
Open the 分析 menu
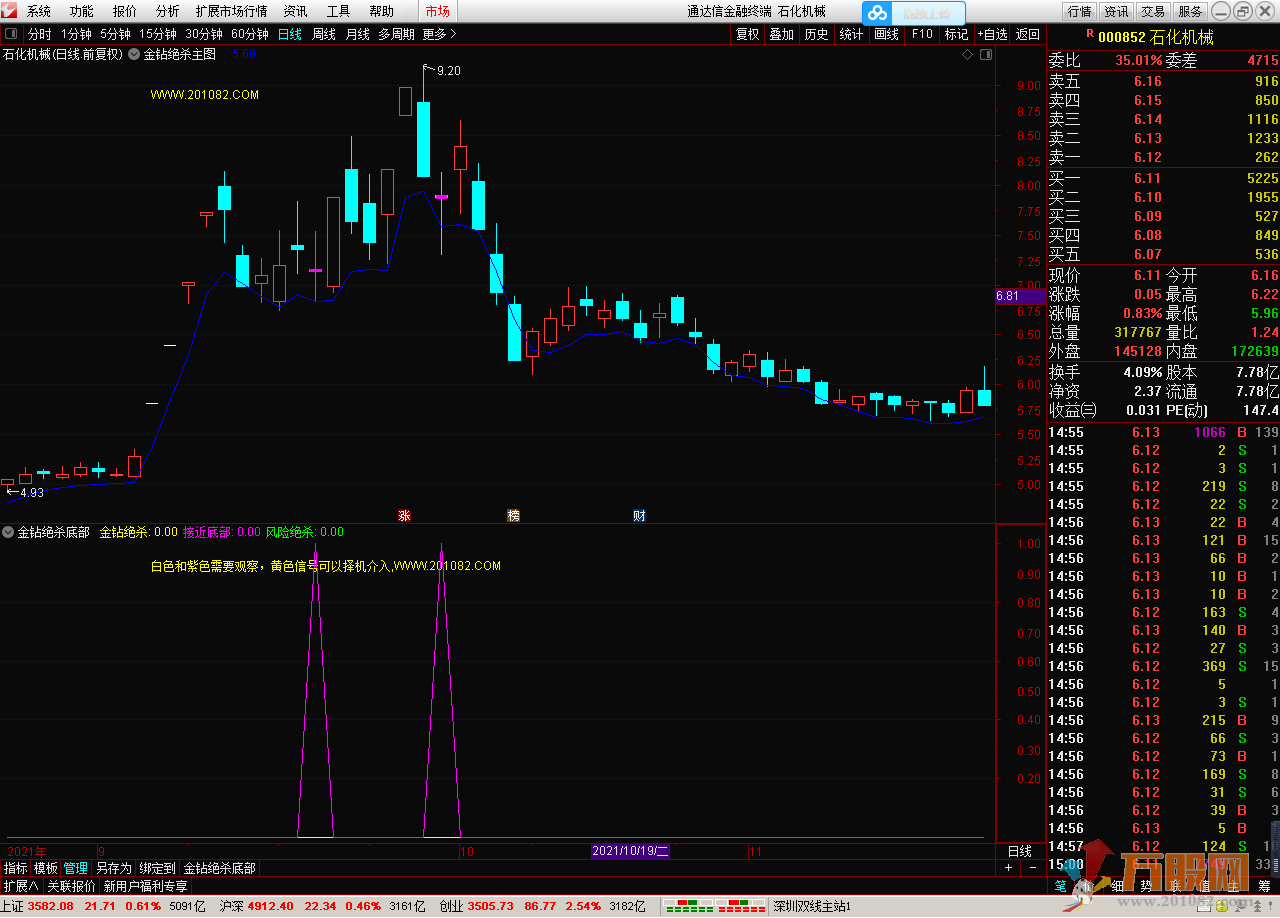(167, 12)
